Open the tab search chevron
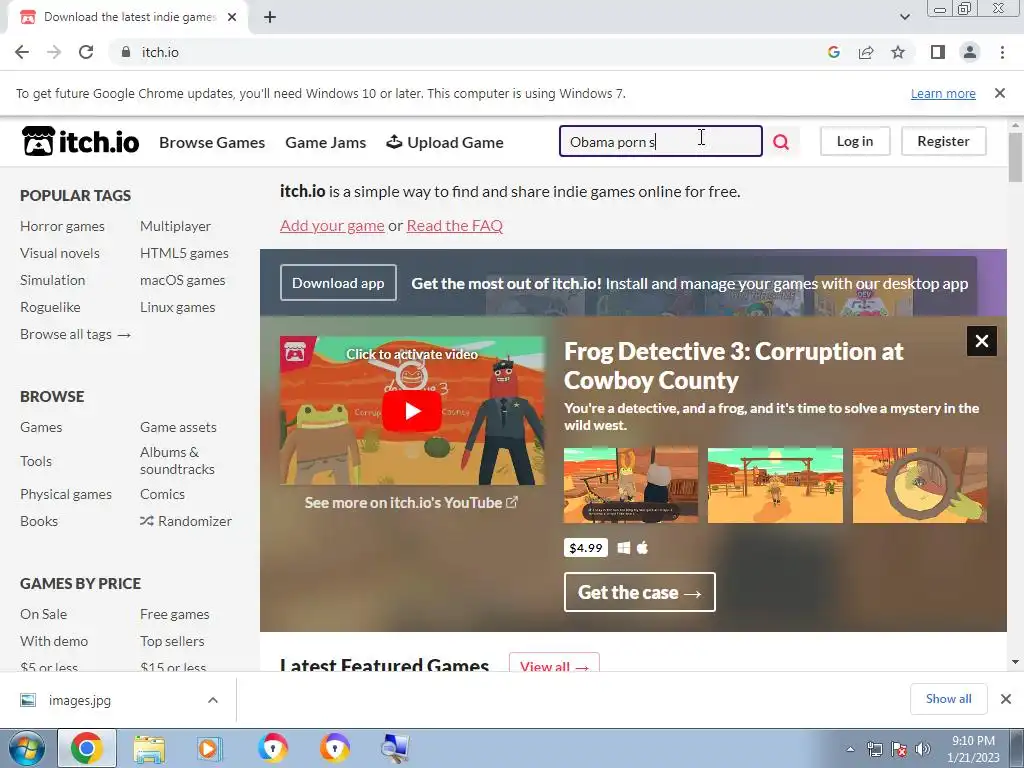Screen dimensions: 1024x768 904,17
